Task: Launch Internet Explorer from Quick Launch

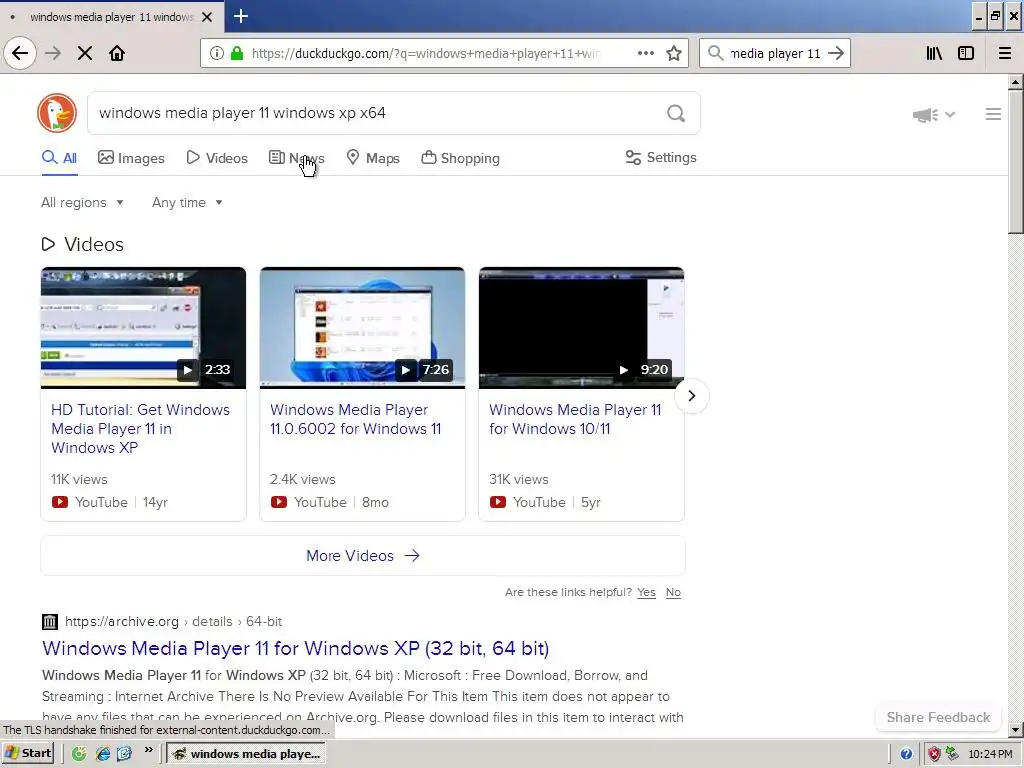Action: pyautogui.click(x=103, y=754)
